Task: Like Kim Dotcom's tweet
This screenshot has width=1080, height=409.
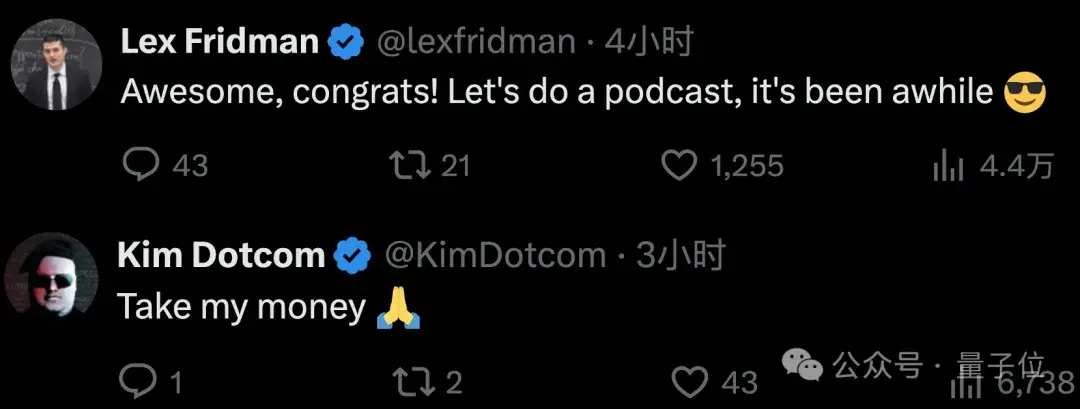Action: (689, 380)
